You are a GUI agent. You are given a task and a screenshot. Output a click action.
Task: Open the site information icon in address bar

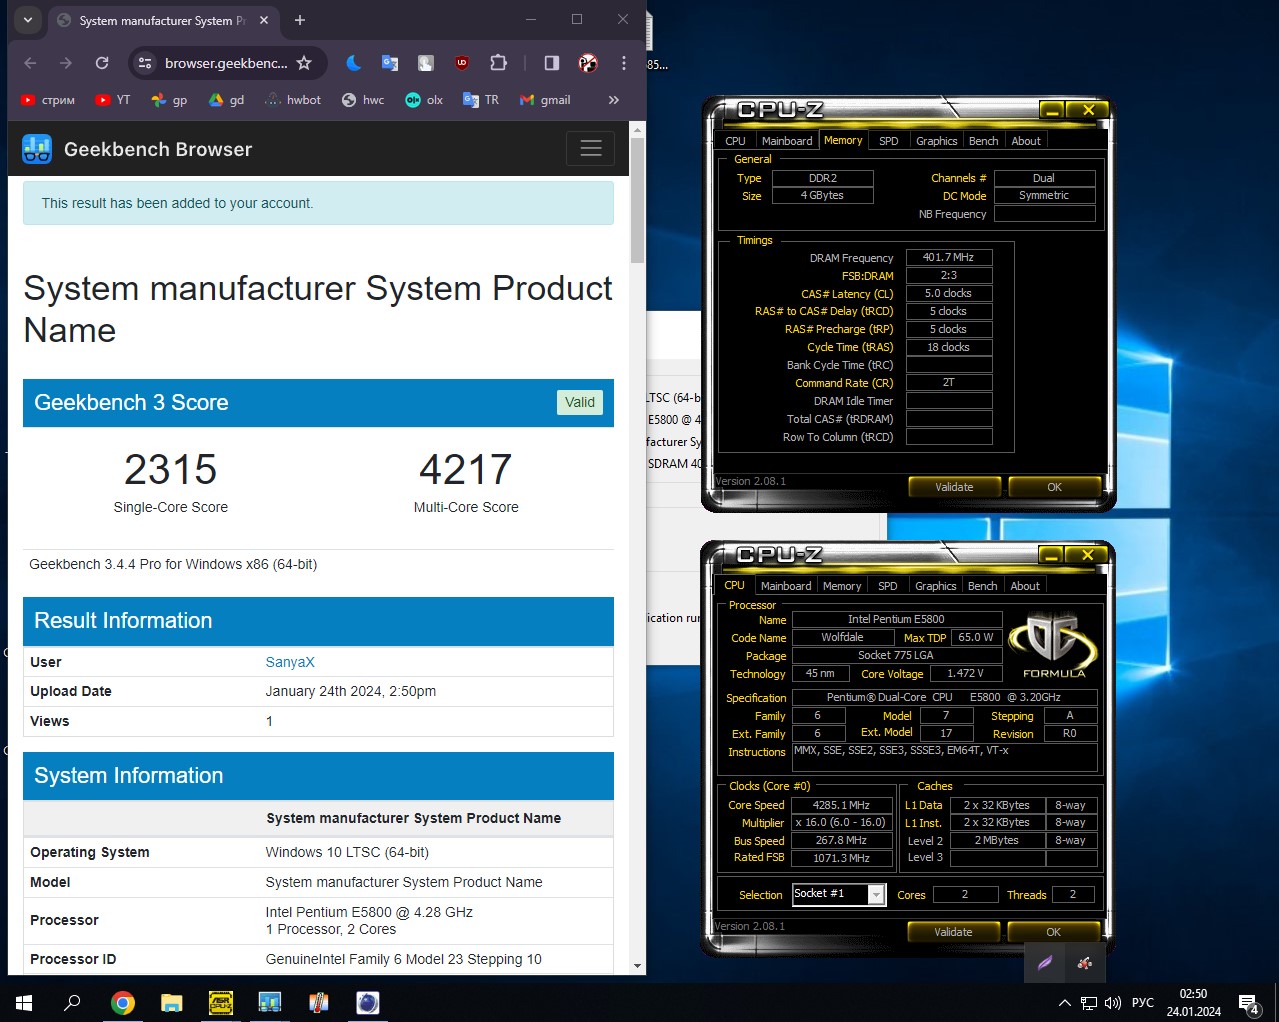click(145, 63)
